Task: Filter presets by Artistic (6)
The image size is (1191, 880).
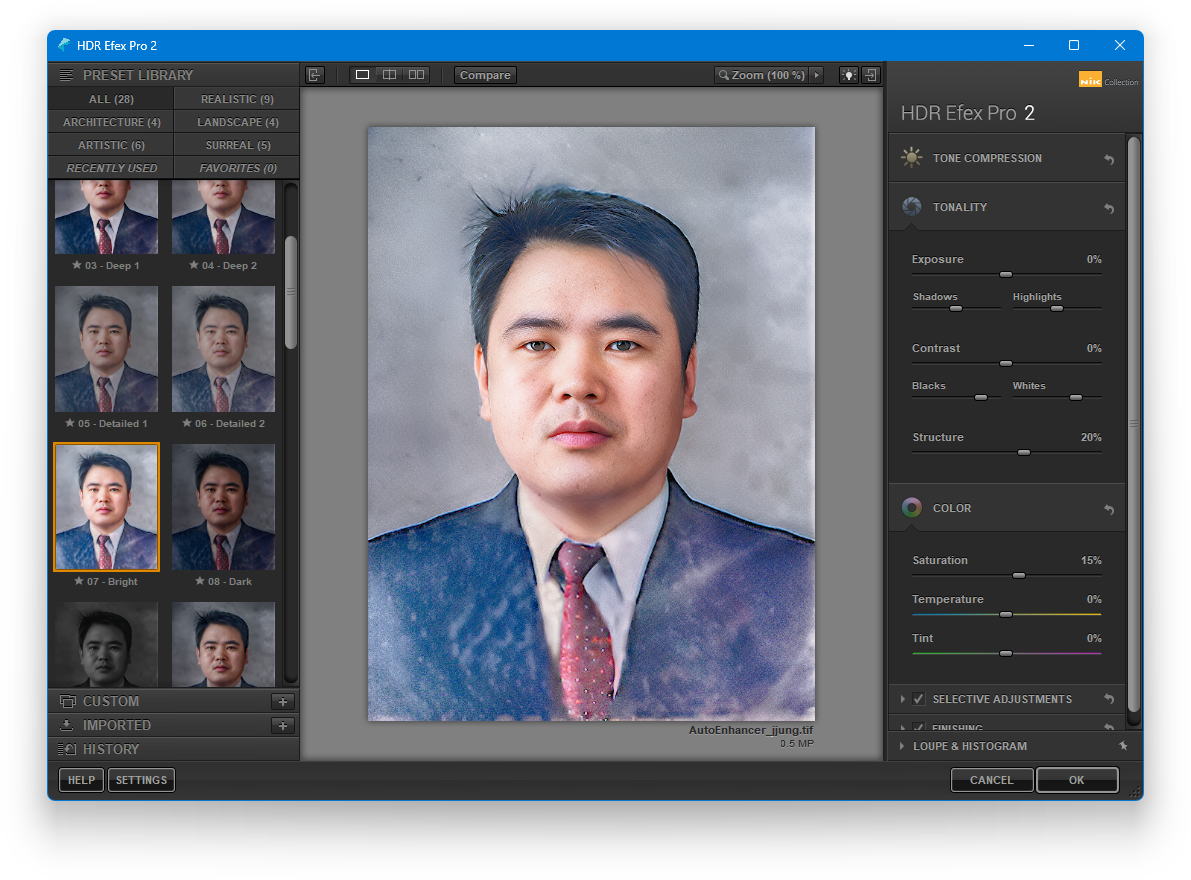Action: (x=111, y=145)
